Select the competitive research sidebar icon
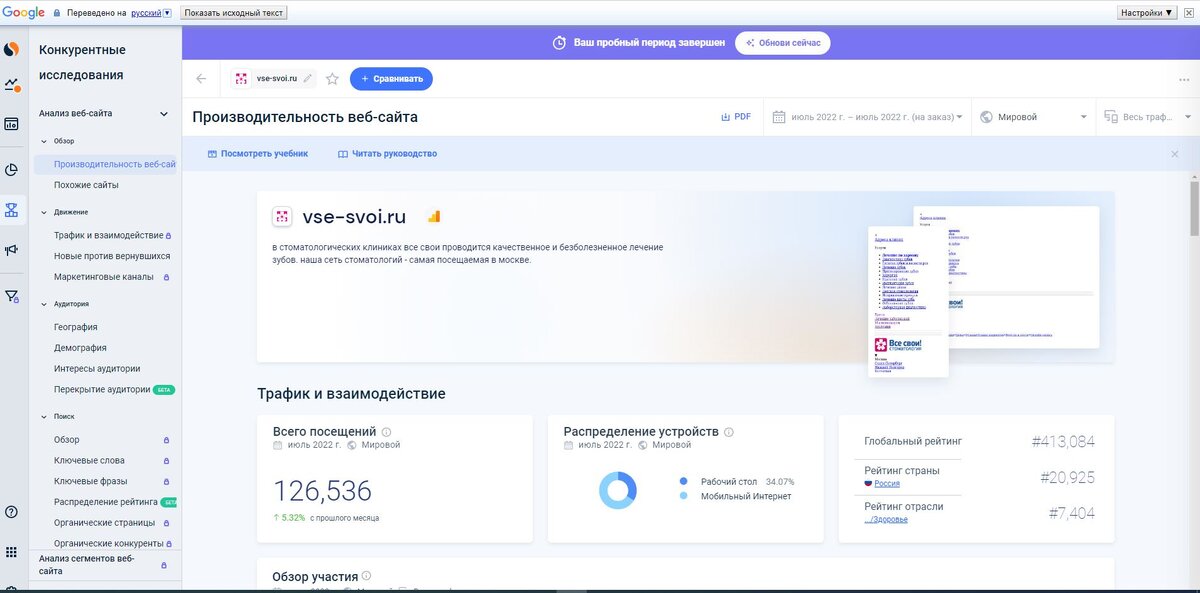The image size is (1200, 593). point(11,210)
